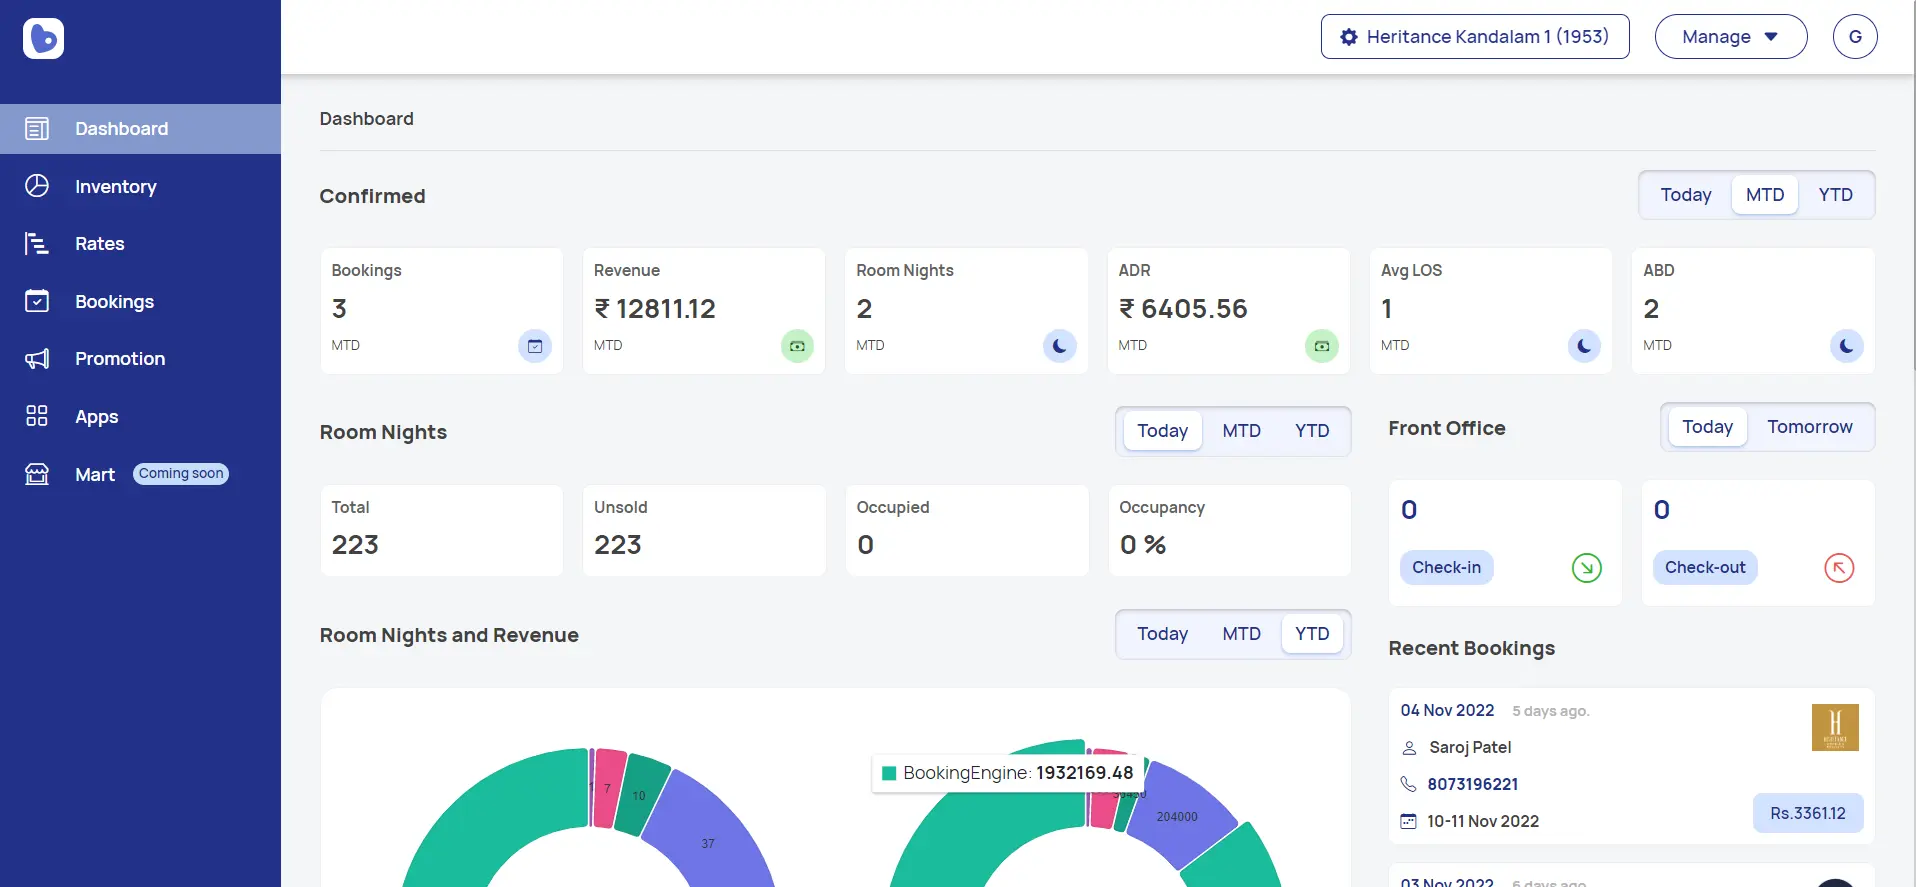
Task: Click the Rates sidebar icon
Action: click(x=37, y=244)
